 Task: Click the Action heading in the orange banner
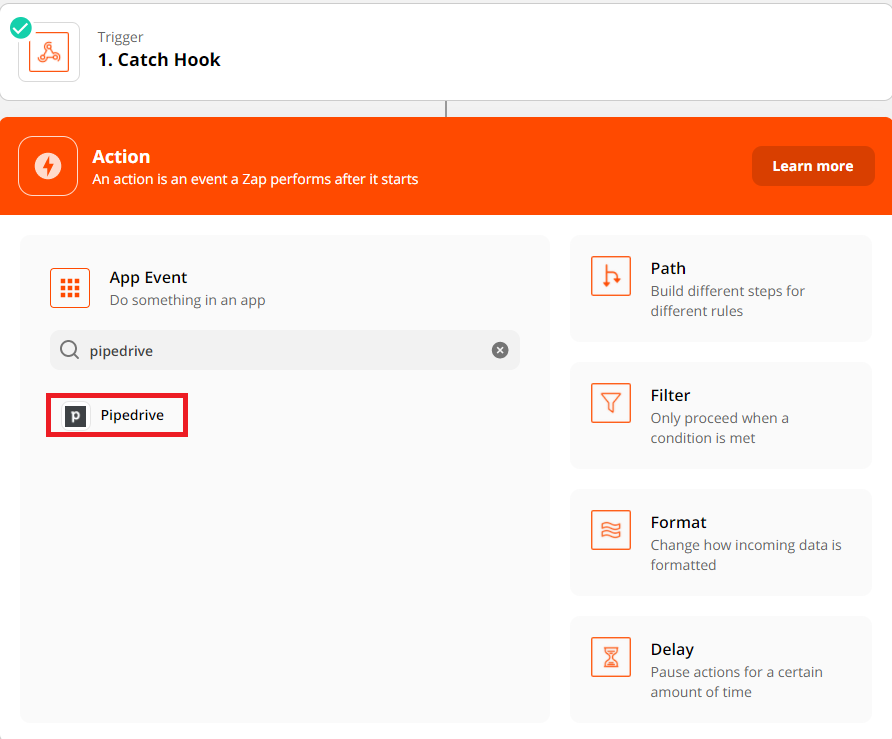coord(121,156)
